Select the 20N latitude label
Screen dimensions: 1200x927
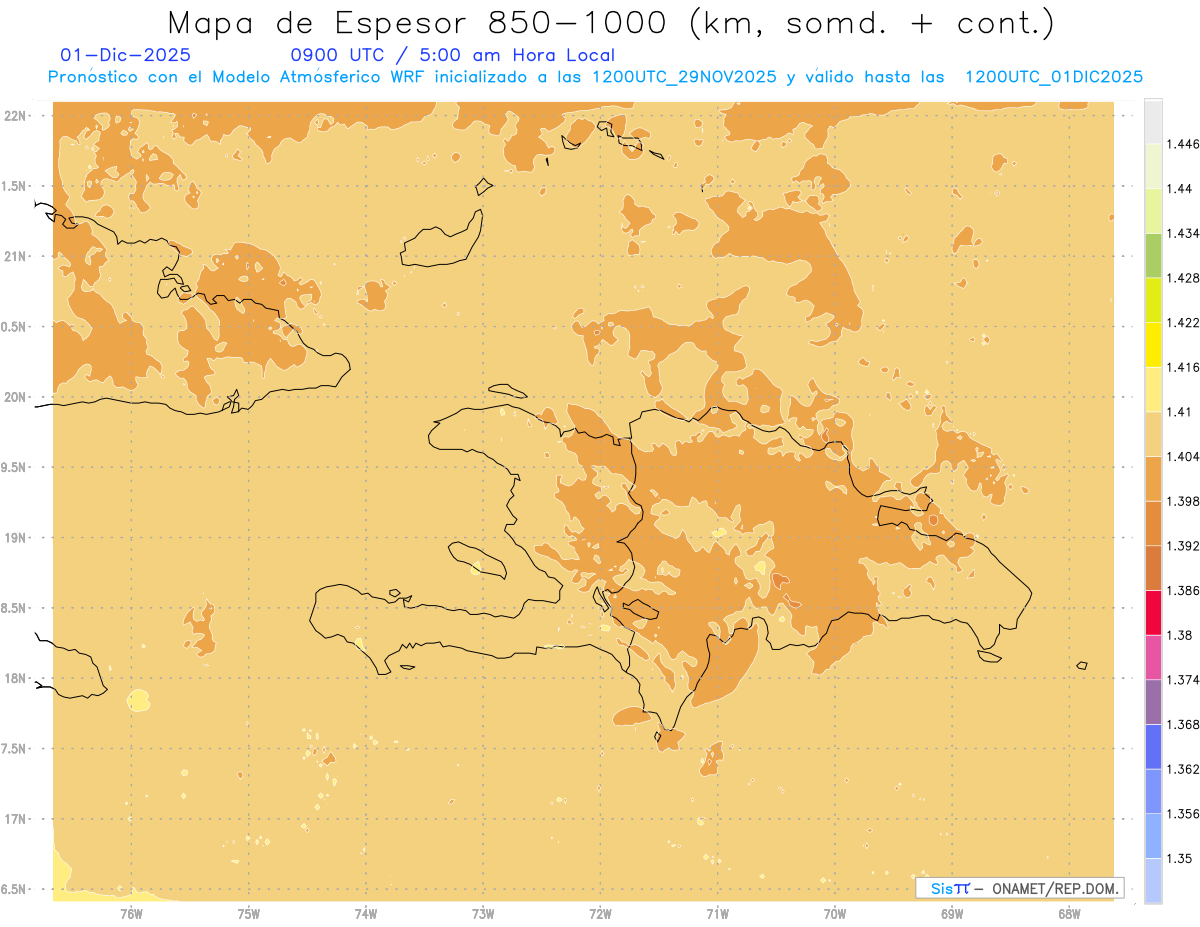[17, 397]
